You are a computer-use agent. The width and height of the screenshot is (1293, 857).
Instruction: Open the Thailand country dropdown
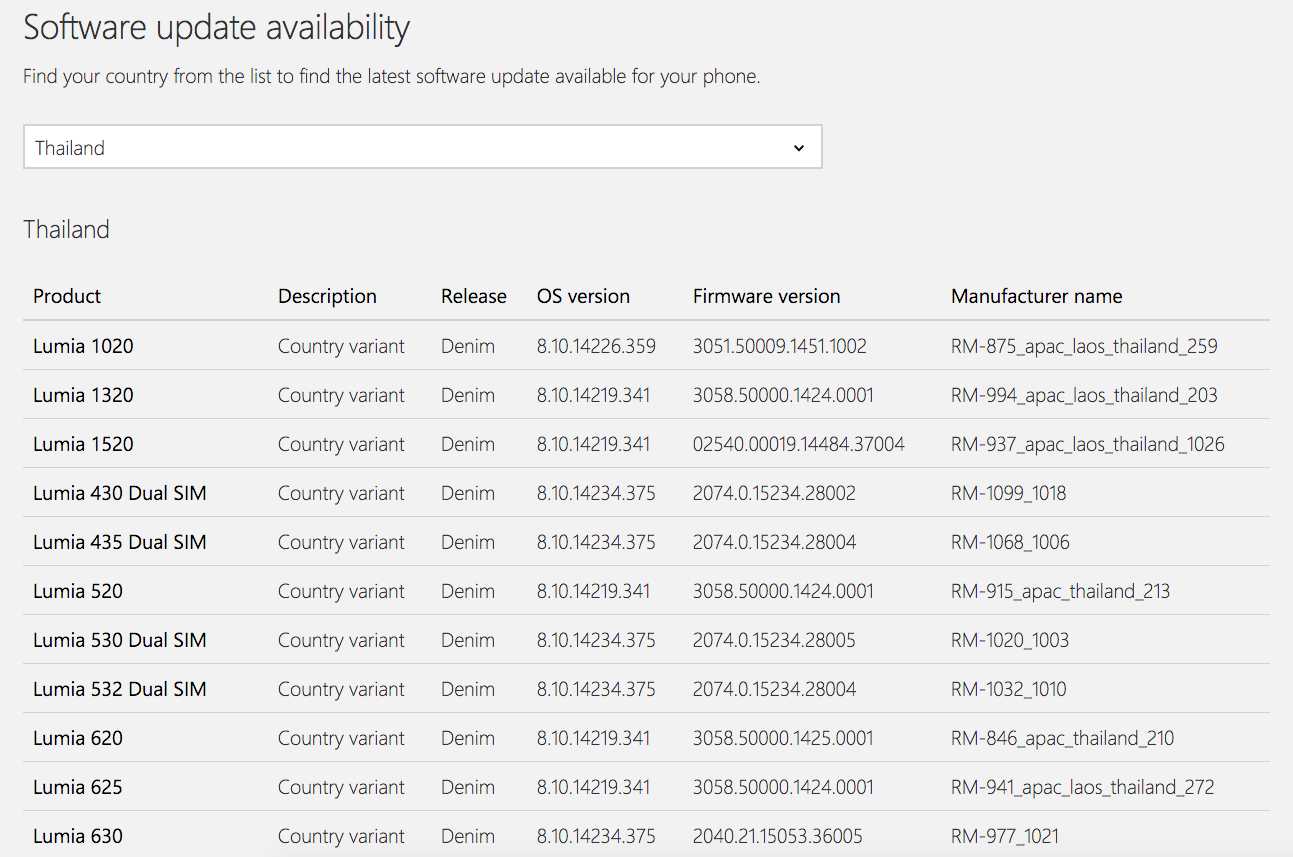pyautogui.click(x=420, y=147)
